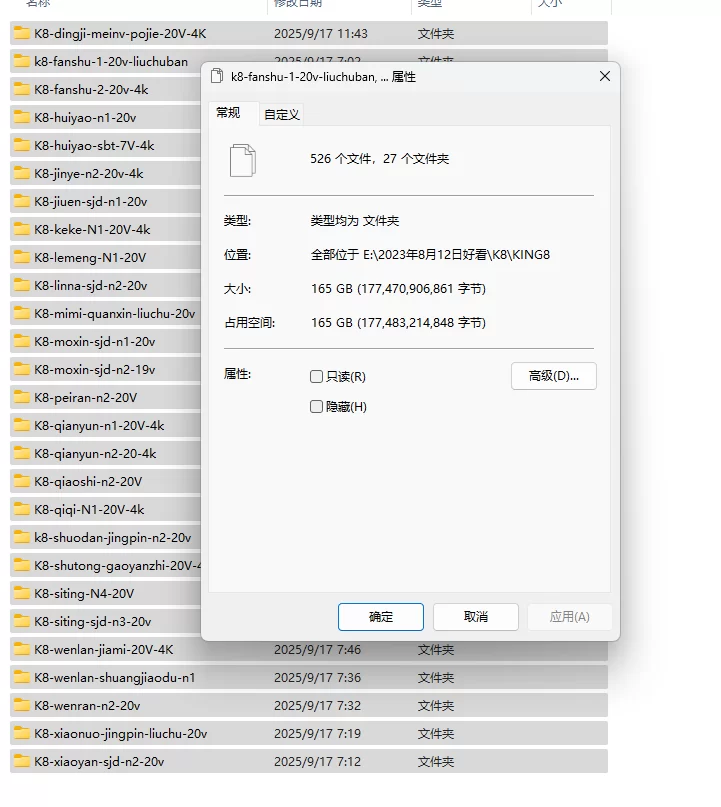Screen dimensions: 721x807
Task: Switch to the 自定义 tab
Action: [282, 115]
